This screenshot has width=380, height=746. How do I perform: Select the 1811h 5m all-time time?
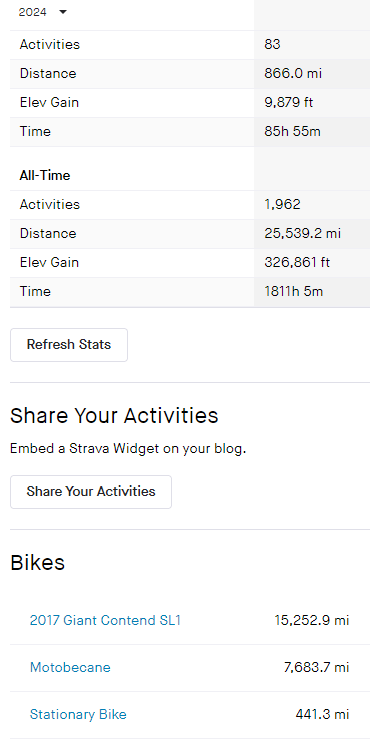click(x=293, y=291)
